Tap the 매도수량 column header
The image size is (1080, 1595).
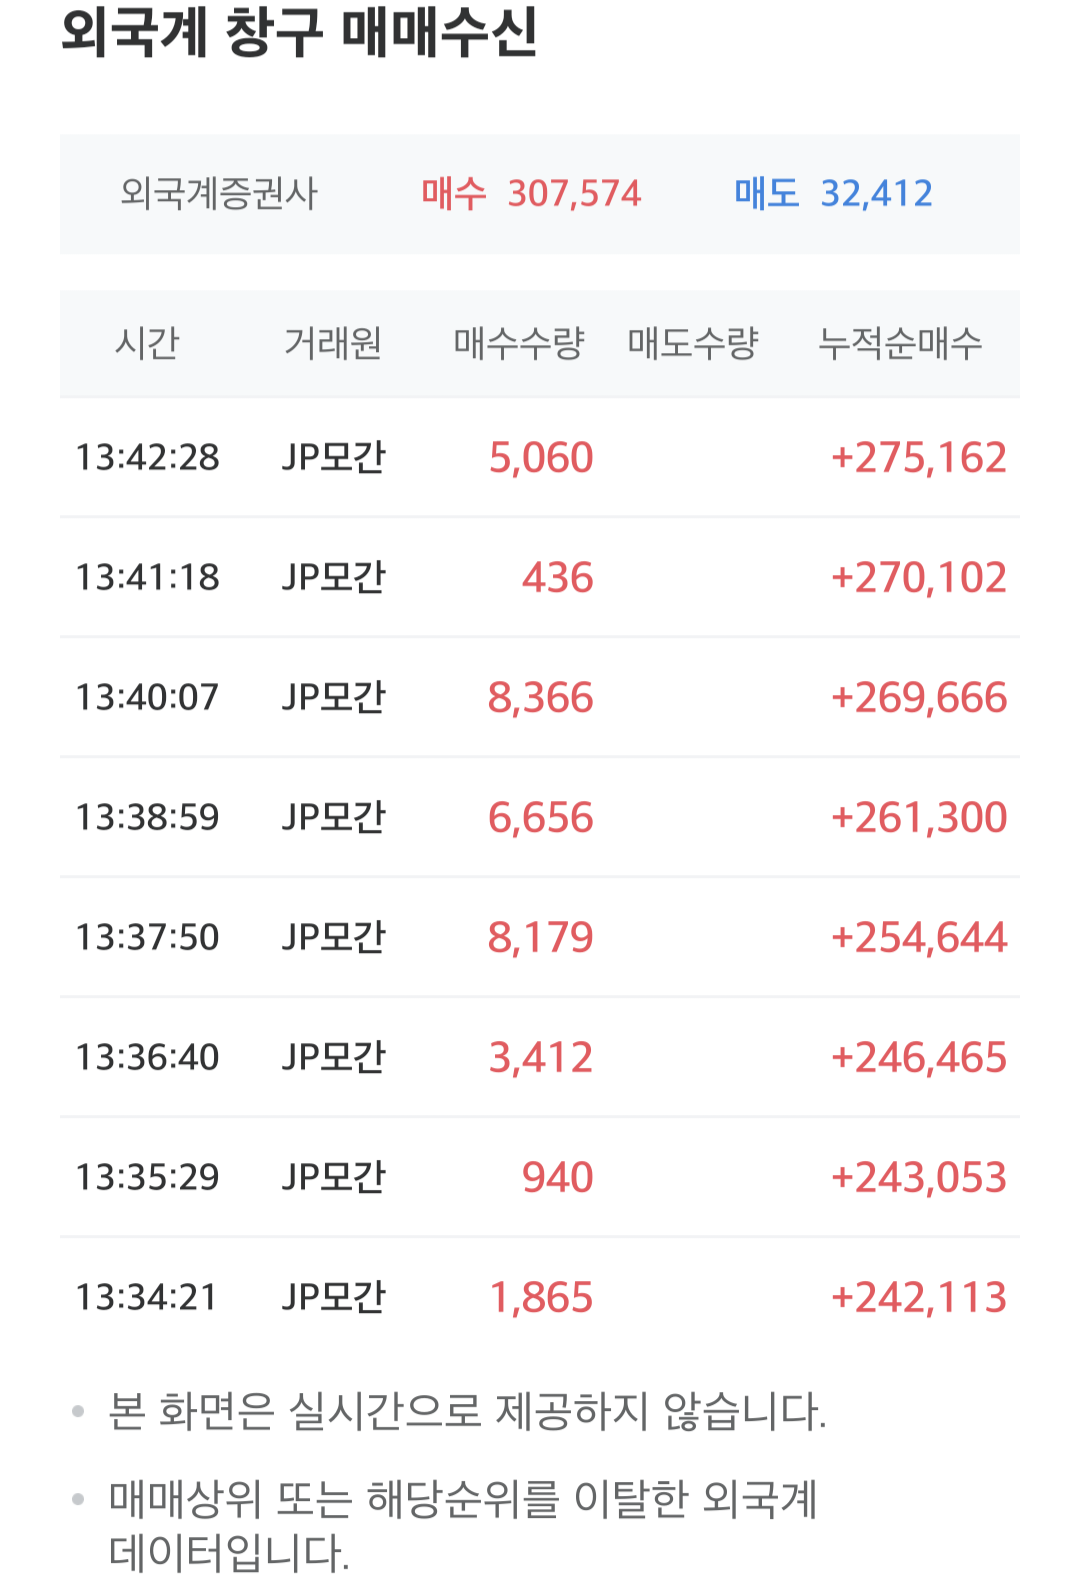coord(693,343)
